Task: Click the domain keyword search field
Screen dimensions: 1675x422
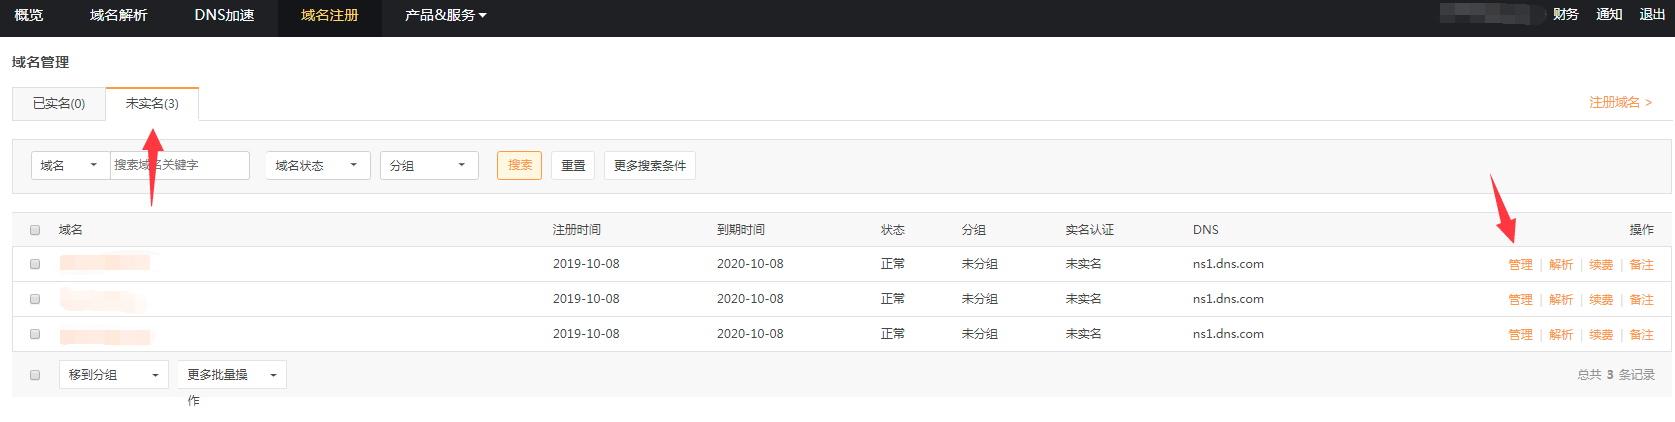Action: (x=180, y=166)
